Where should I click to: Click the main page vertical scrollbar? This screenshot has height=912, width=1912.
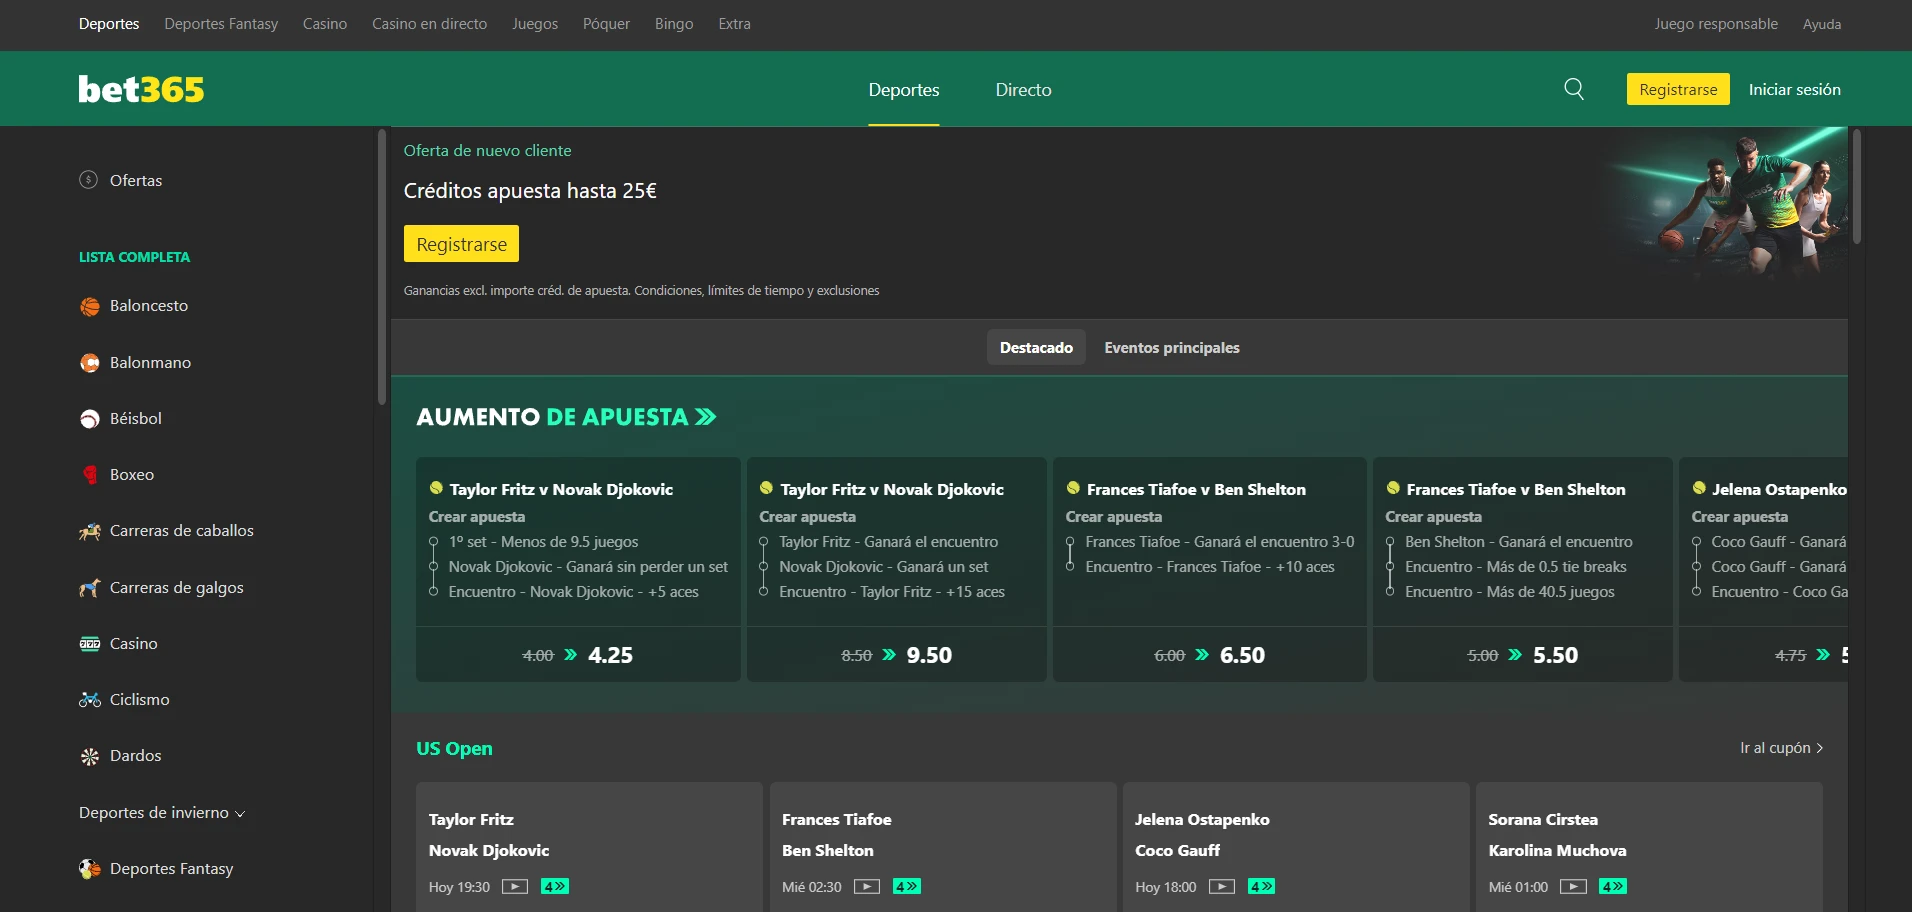pos(1857,187)
